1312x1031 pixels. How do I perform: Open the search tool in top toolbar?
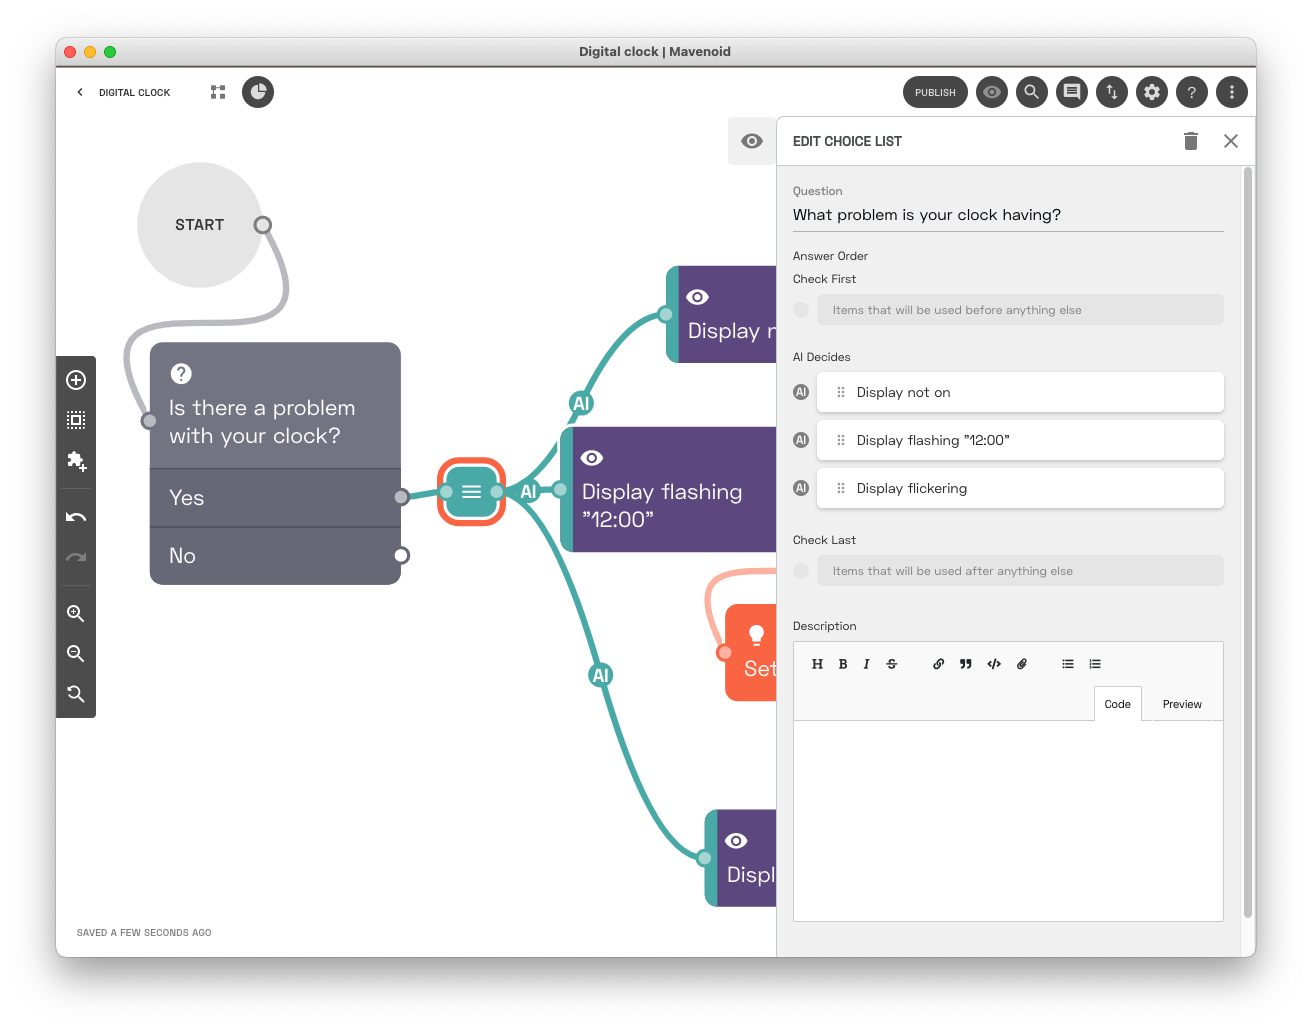pyautogui.click(x=1032, y=92)
